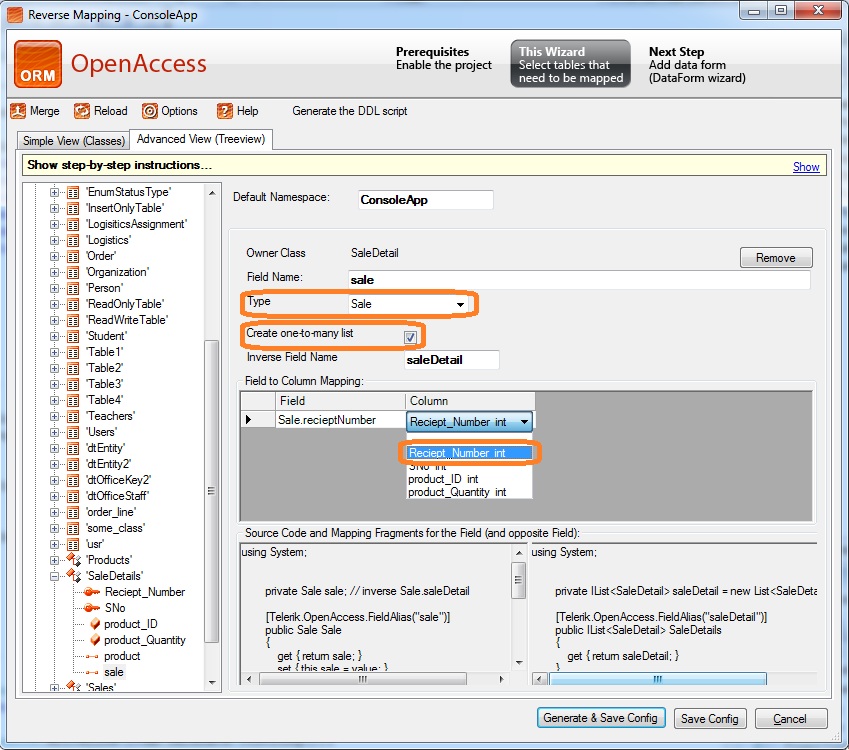This screenshot has height=750, width=849.
Task: Click the Remove button
Action: (x=776, y=258)
